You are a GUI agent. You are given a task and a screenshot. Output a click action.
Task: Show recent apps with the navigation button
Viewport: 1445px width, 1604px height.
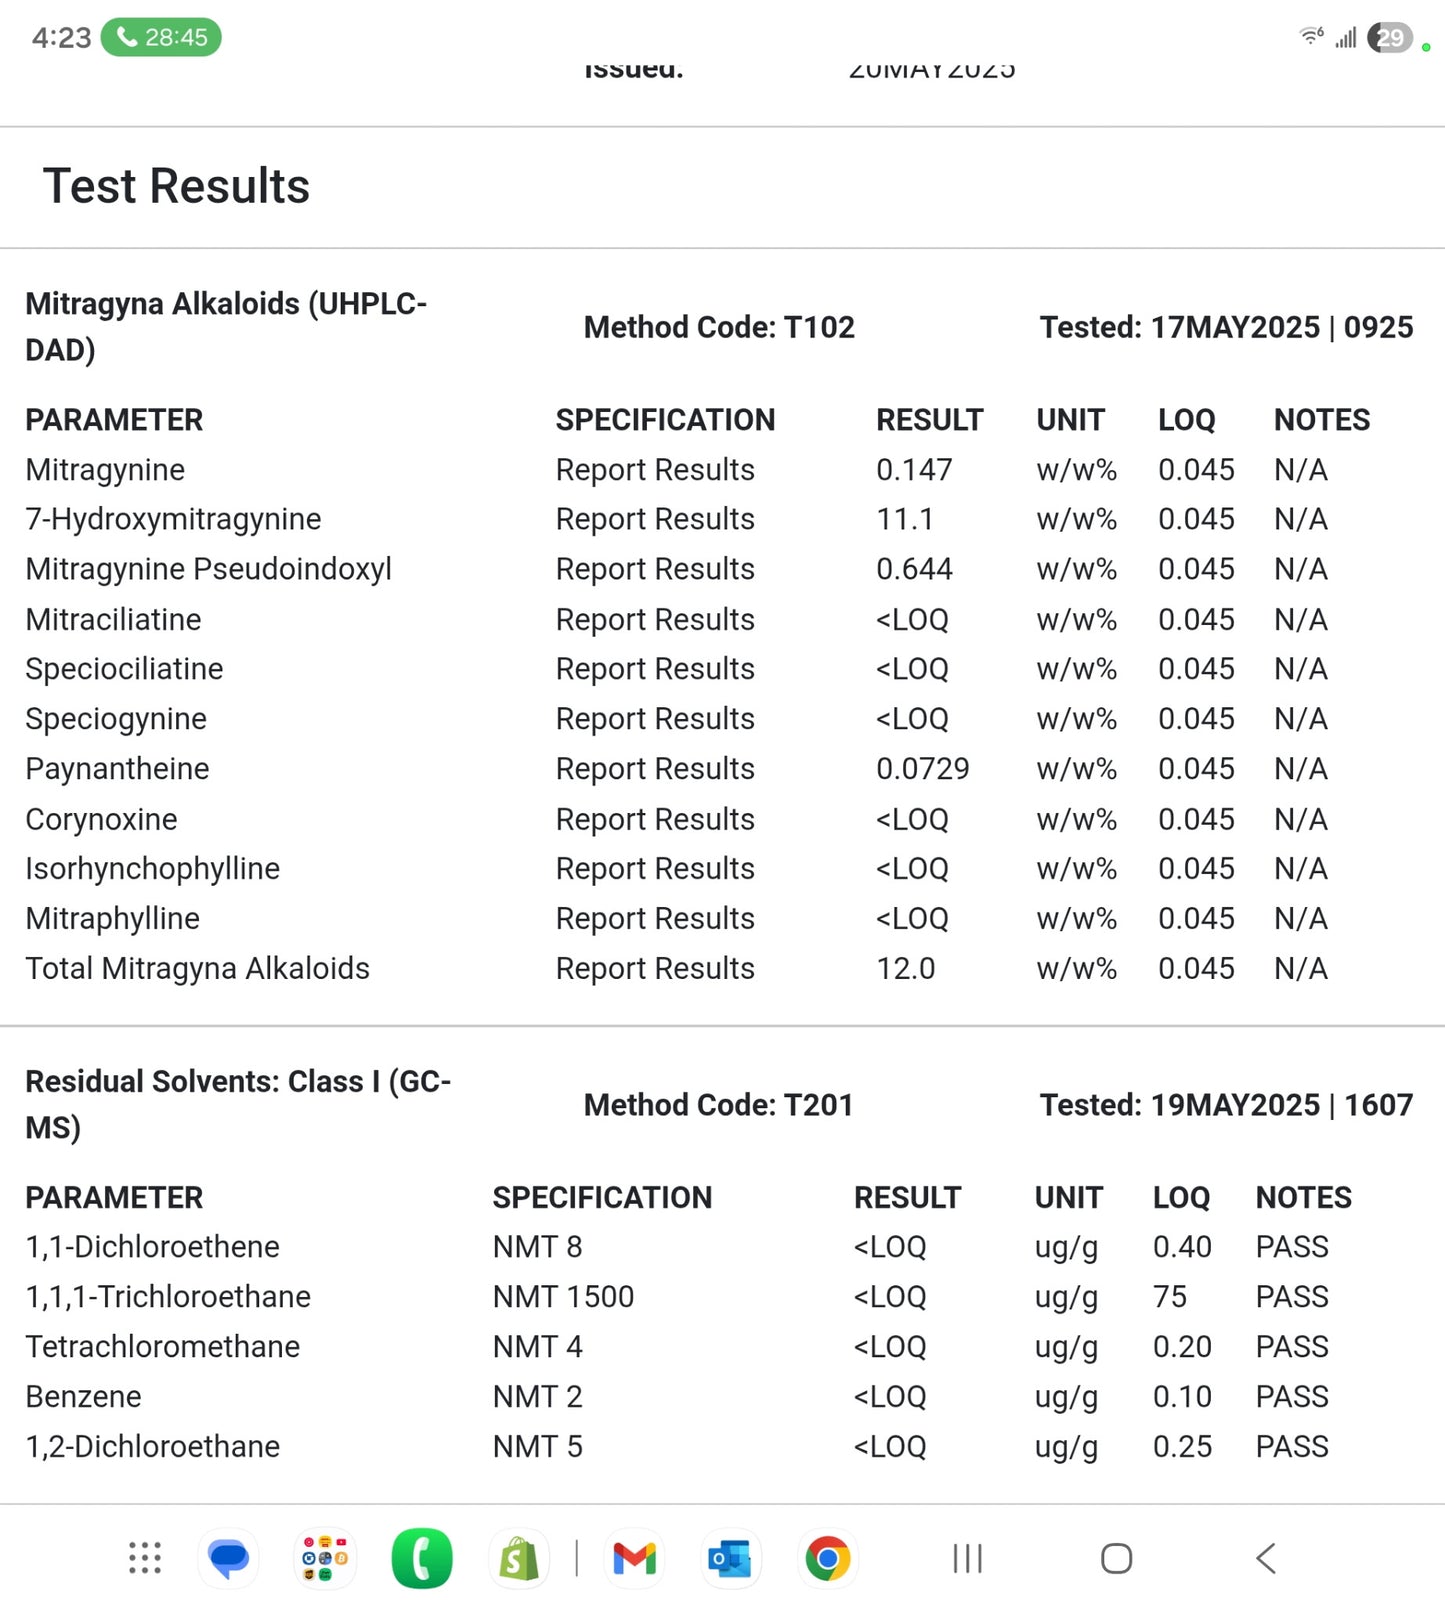click(x=967, y=1557)
